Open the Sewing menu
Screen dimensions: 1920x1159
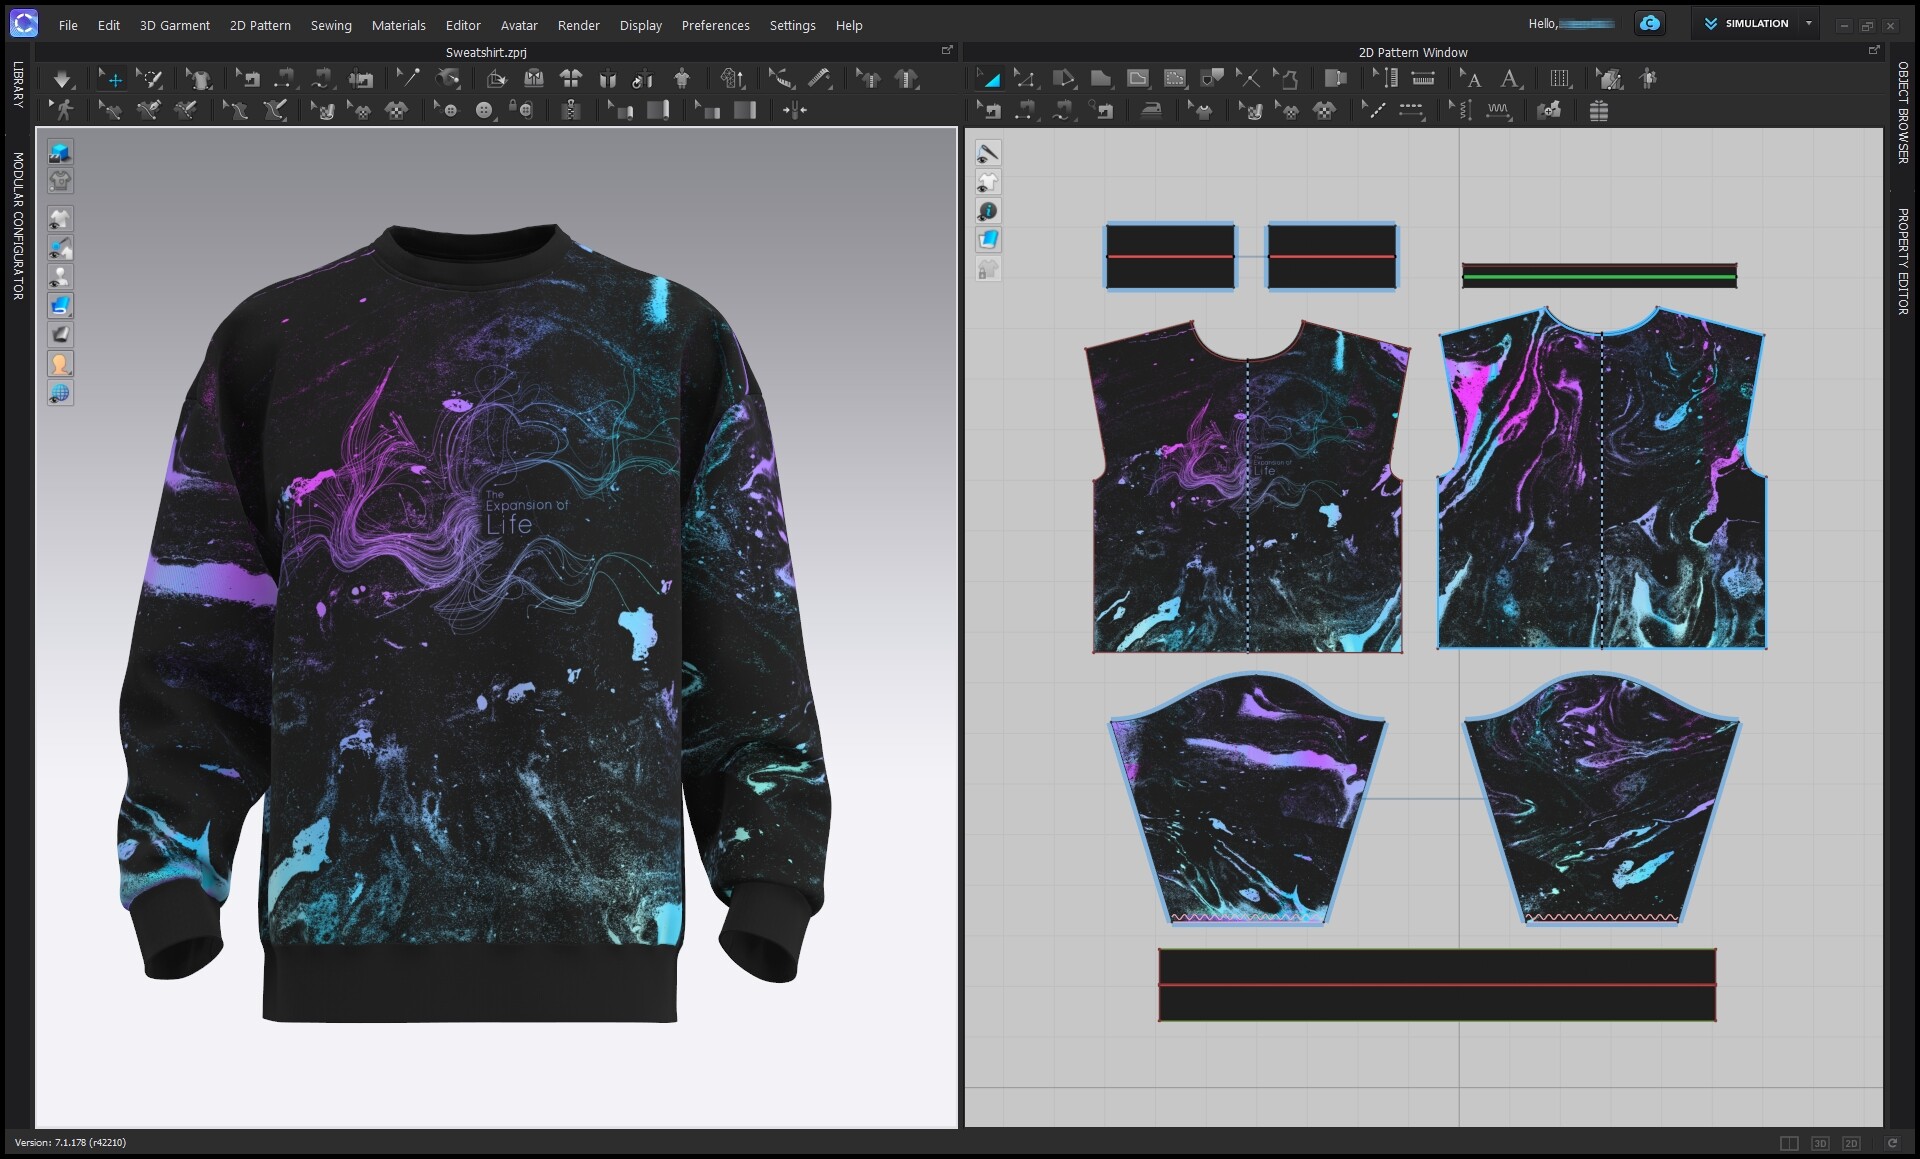tap(331, 25)
